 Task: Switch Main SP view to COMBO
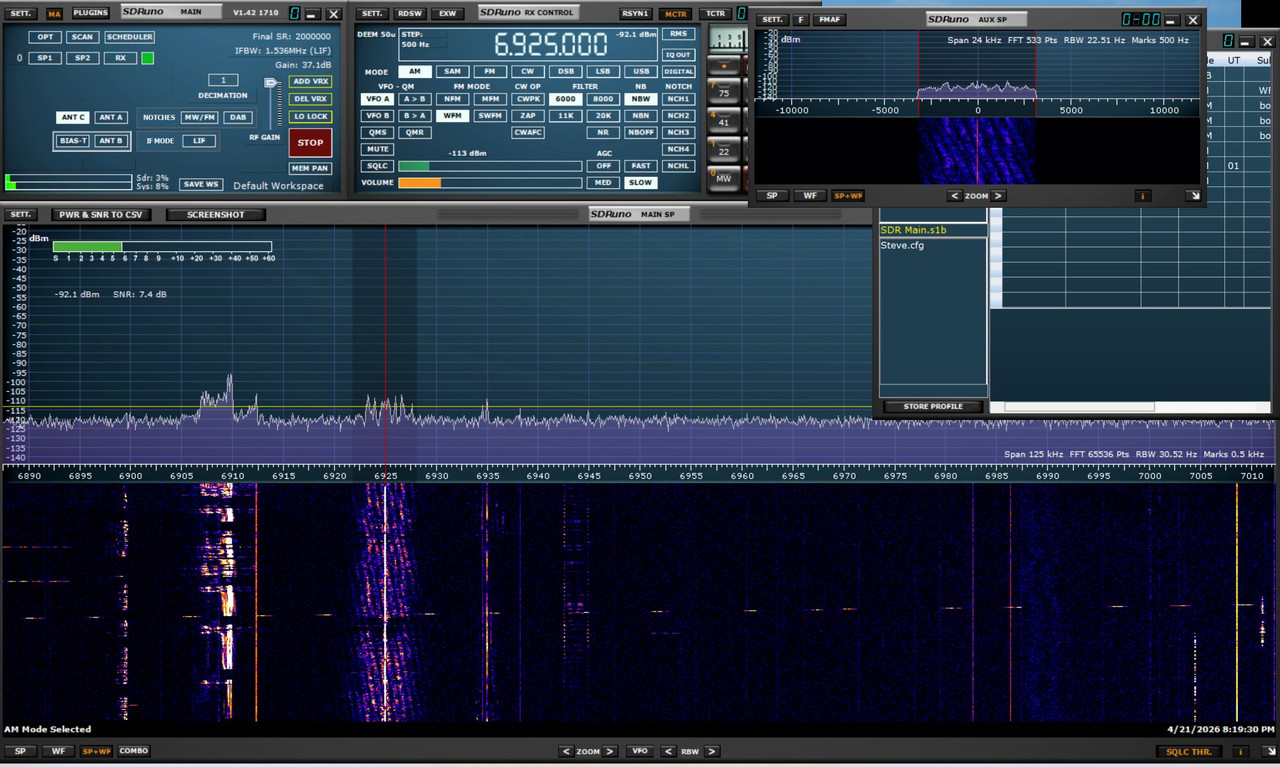click(x=134, y=751)
